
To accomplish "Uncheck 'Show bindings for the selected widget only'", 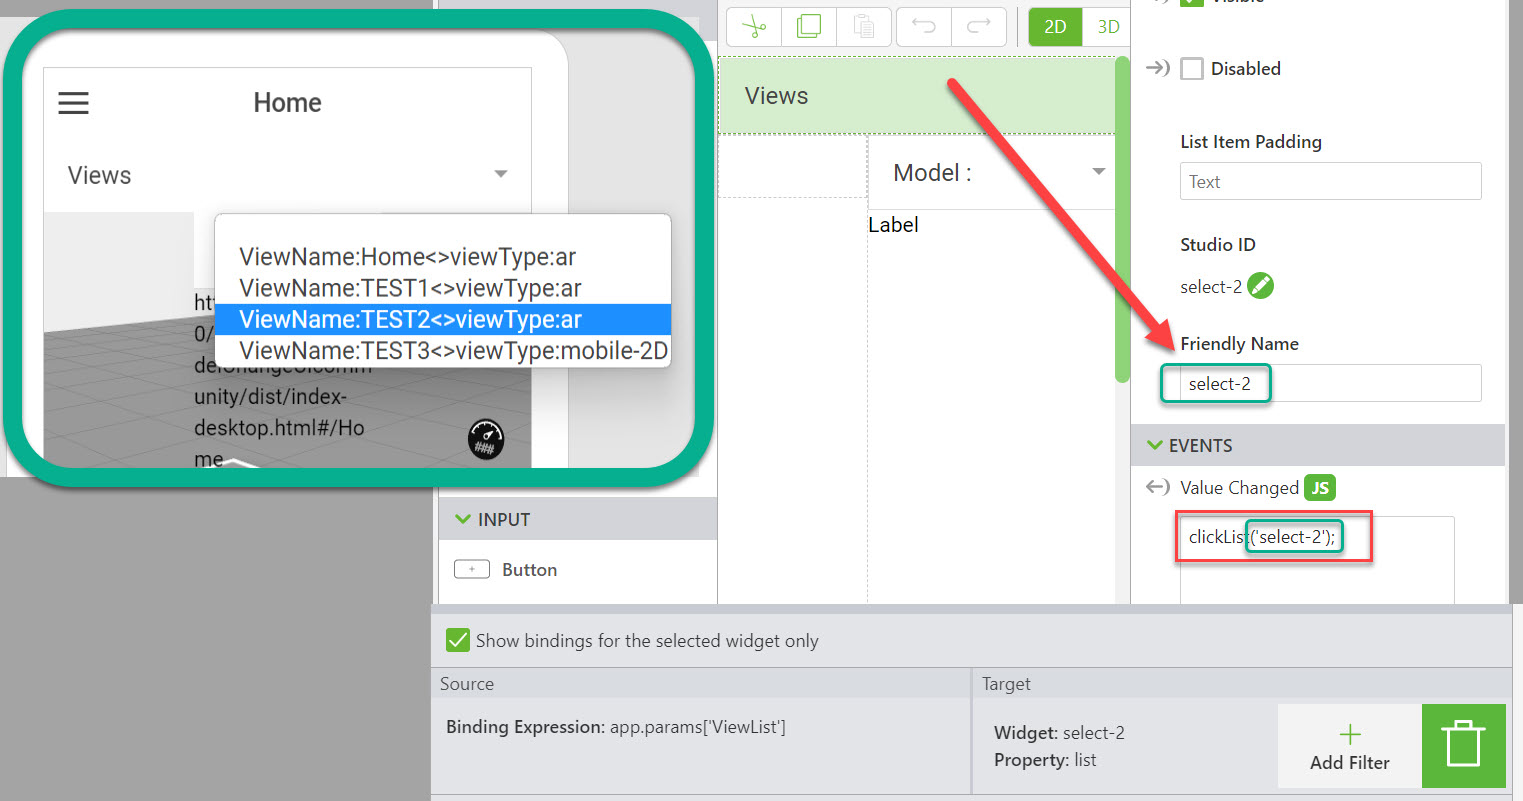I will 458,640.
